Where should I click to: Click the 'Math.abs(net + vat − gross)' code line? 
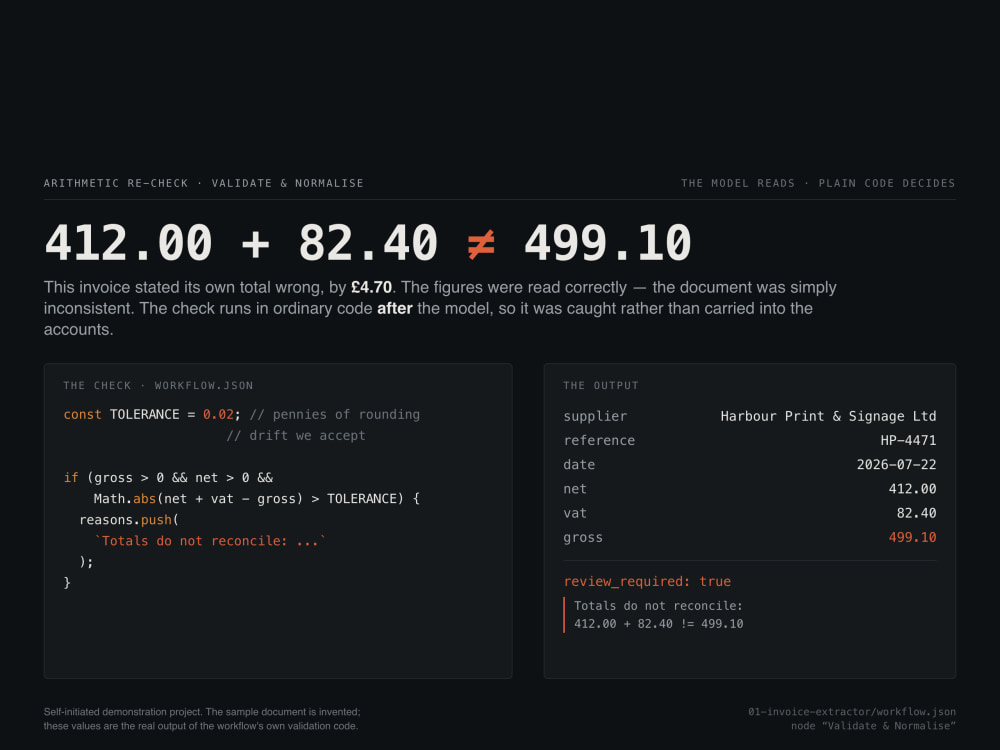(256, 499)
